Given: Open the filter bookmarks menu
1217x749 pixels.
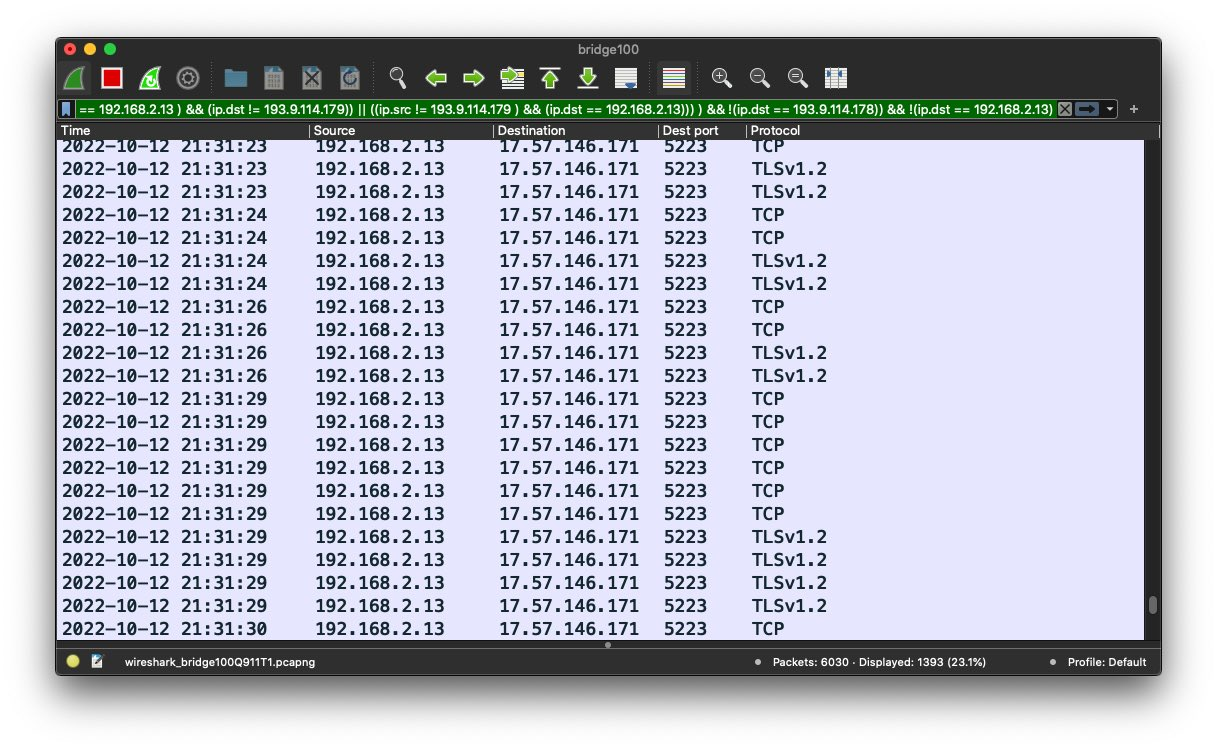Looking at the screenshot, I should [66, 109].
